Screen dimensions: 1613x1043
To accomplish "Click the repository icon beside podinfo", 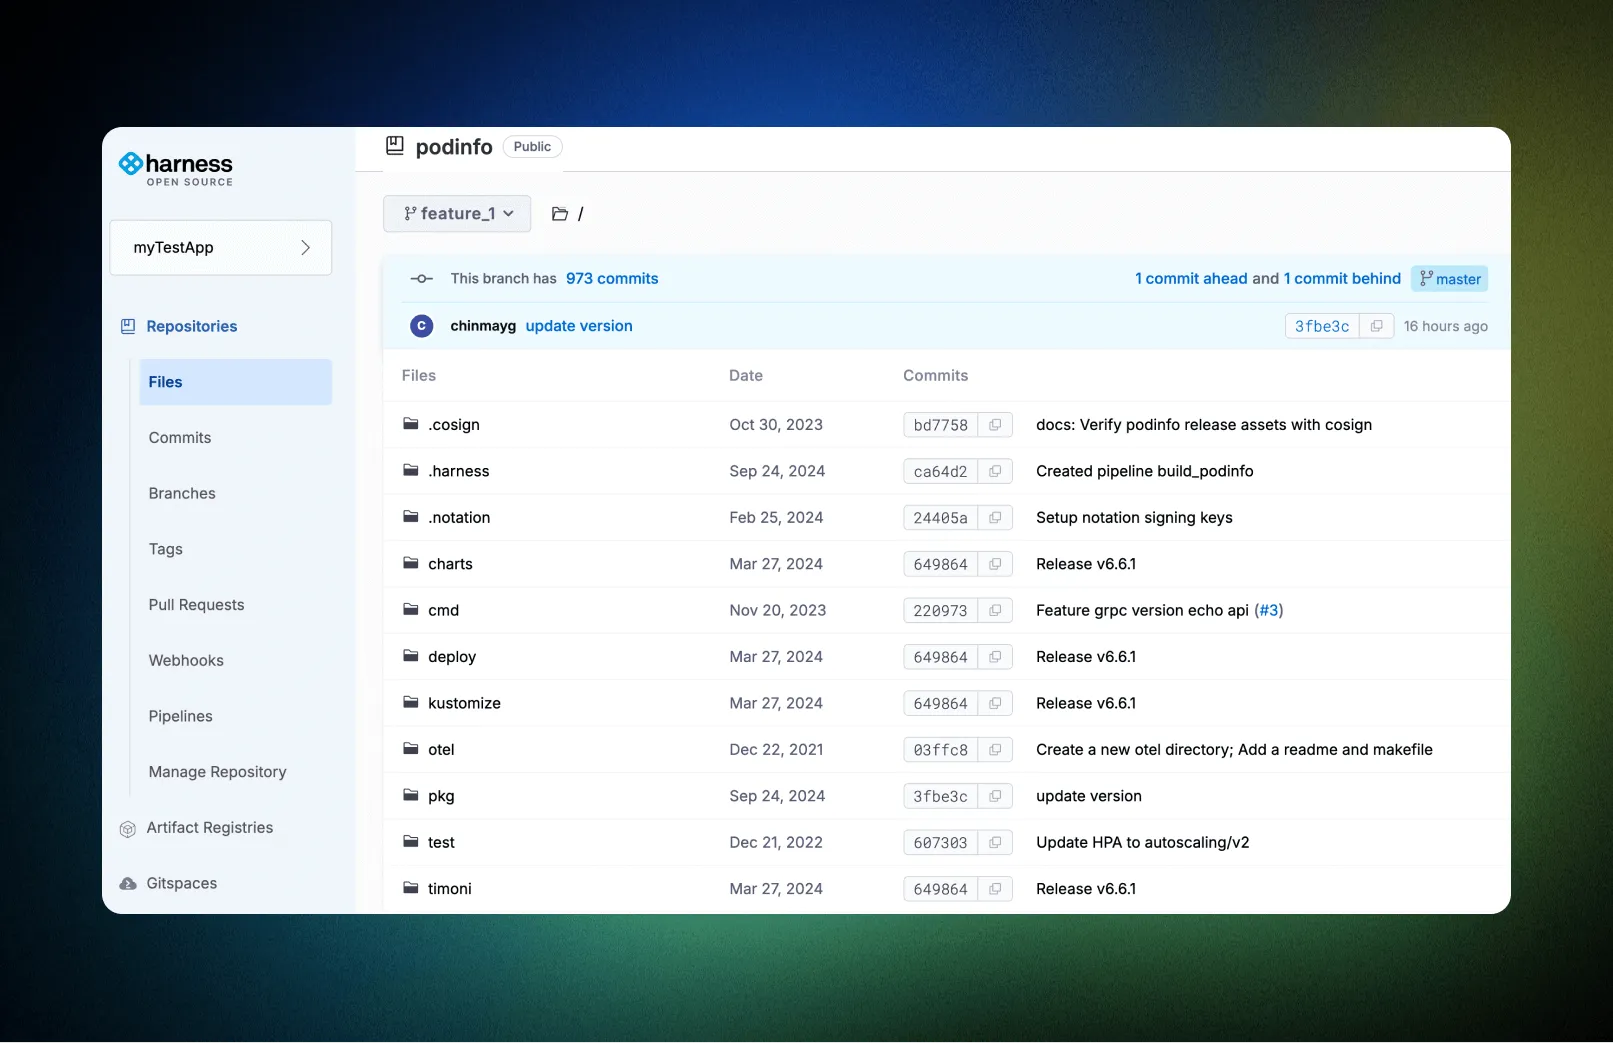I will click(395, 146).
